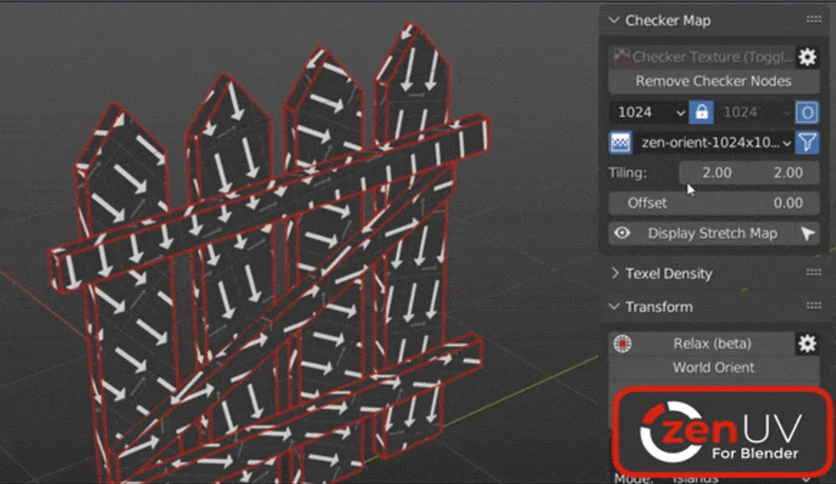Open the second greyed 1024 dropdown
The image size is (836, 484).
(x=754, y=112)
